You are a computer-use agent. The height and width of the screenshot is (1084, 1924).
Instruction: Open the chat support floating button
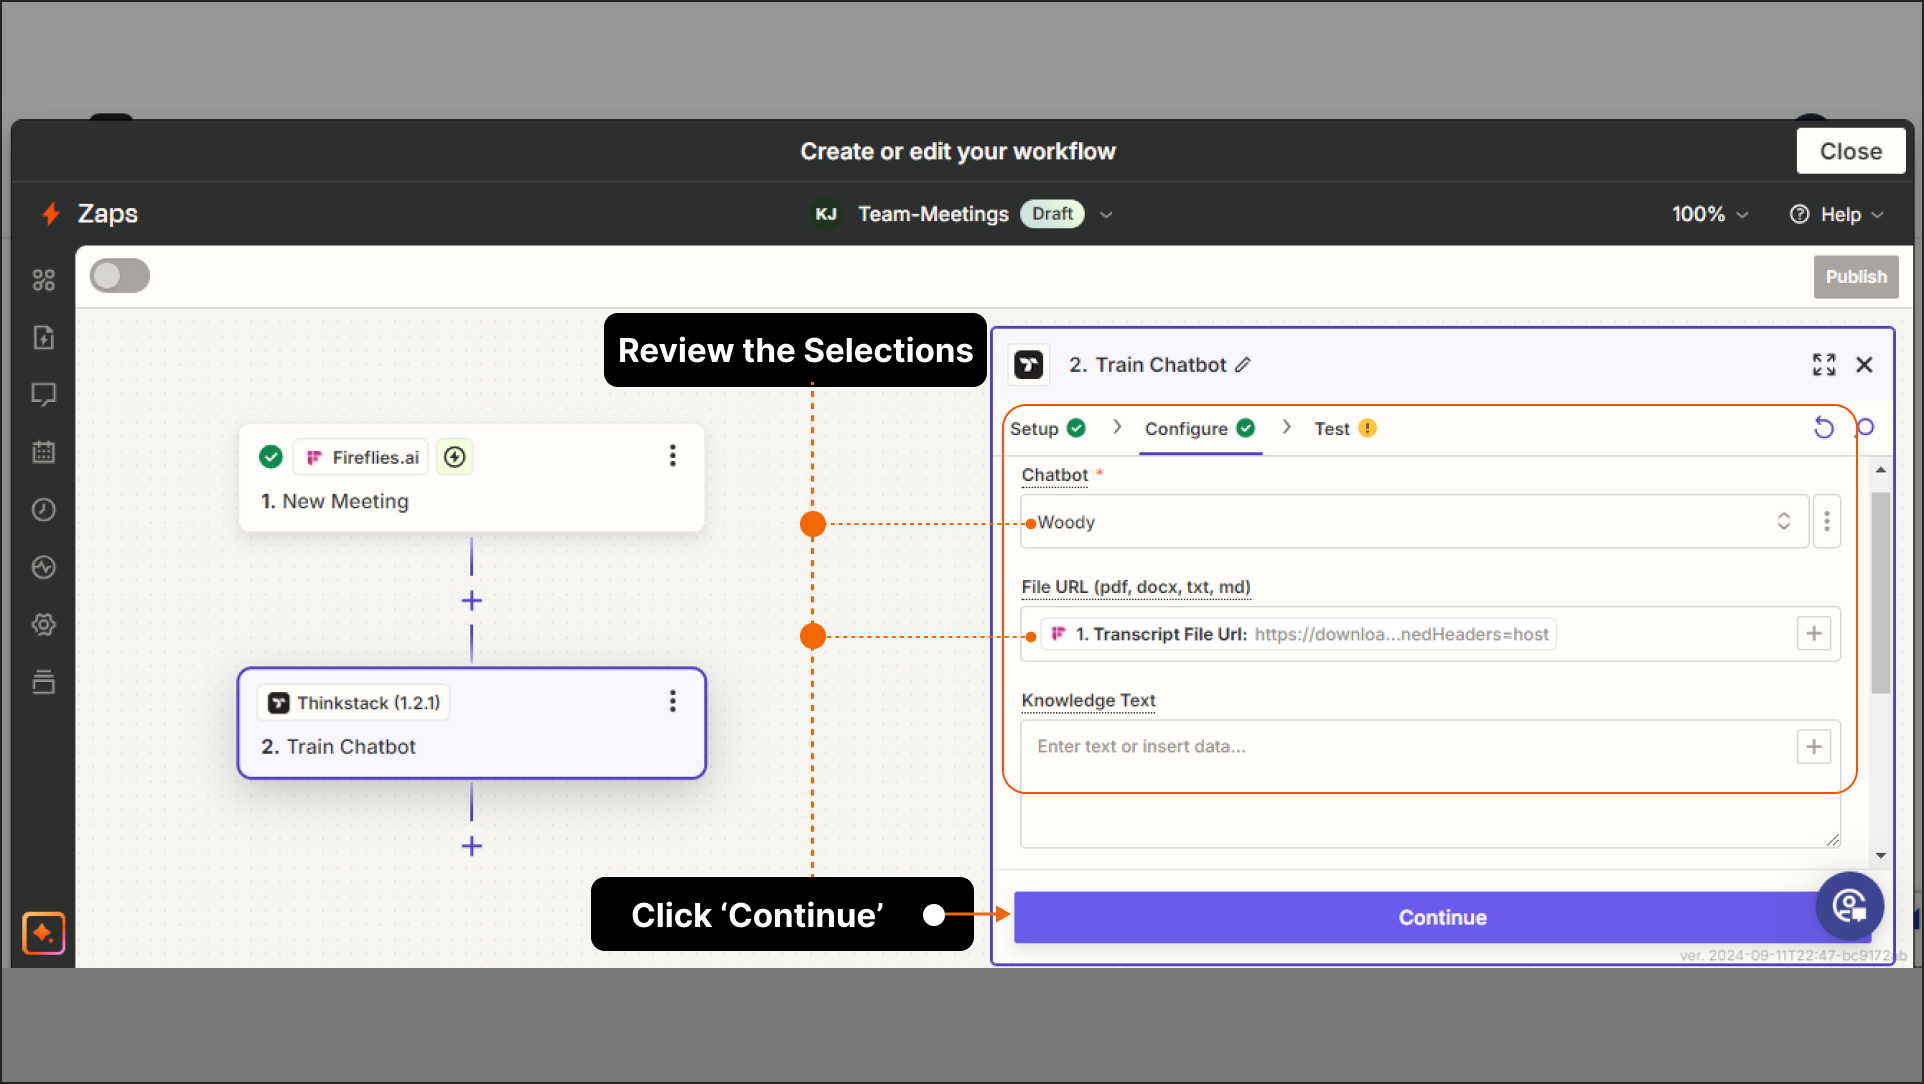[x=1850, y=906]
